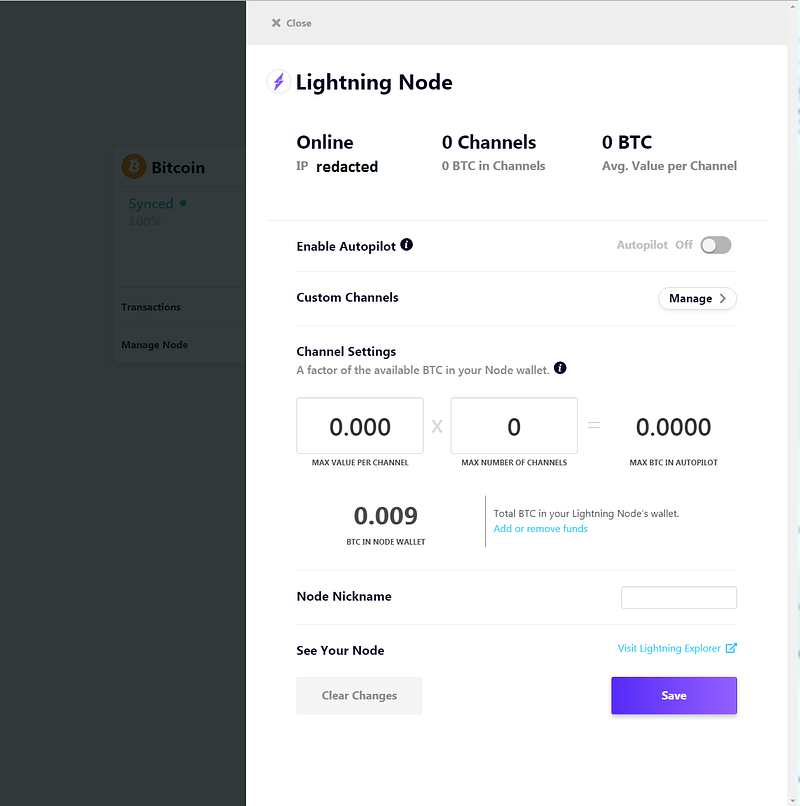Open the Transactions menu item
Image resolution: width=800 pixels, height=806 pixels.
151,307
